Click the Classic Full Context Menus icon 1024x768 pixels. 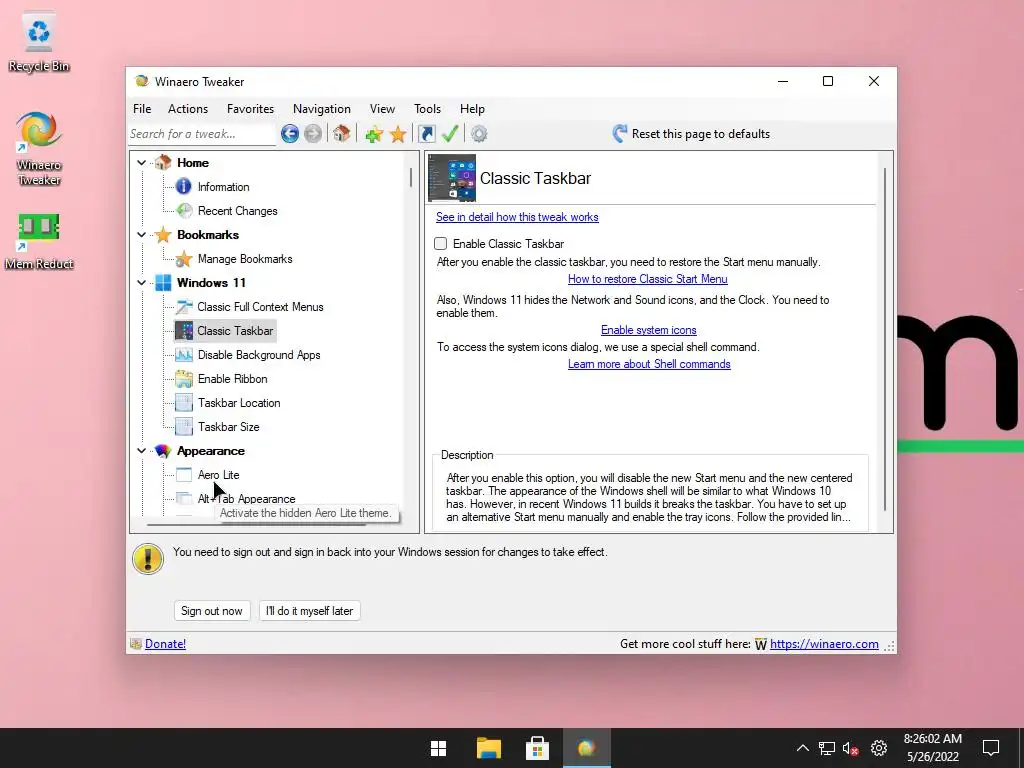coord(184,307)
